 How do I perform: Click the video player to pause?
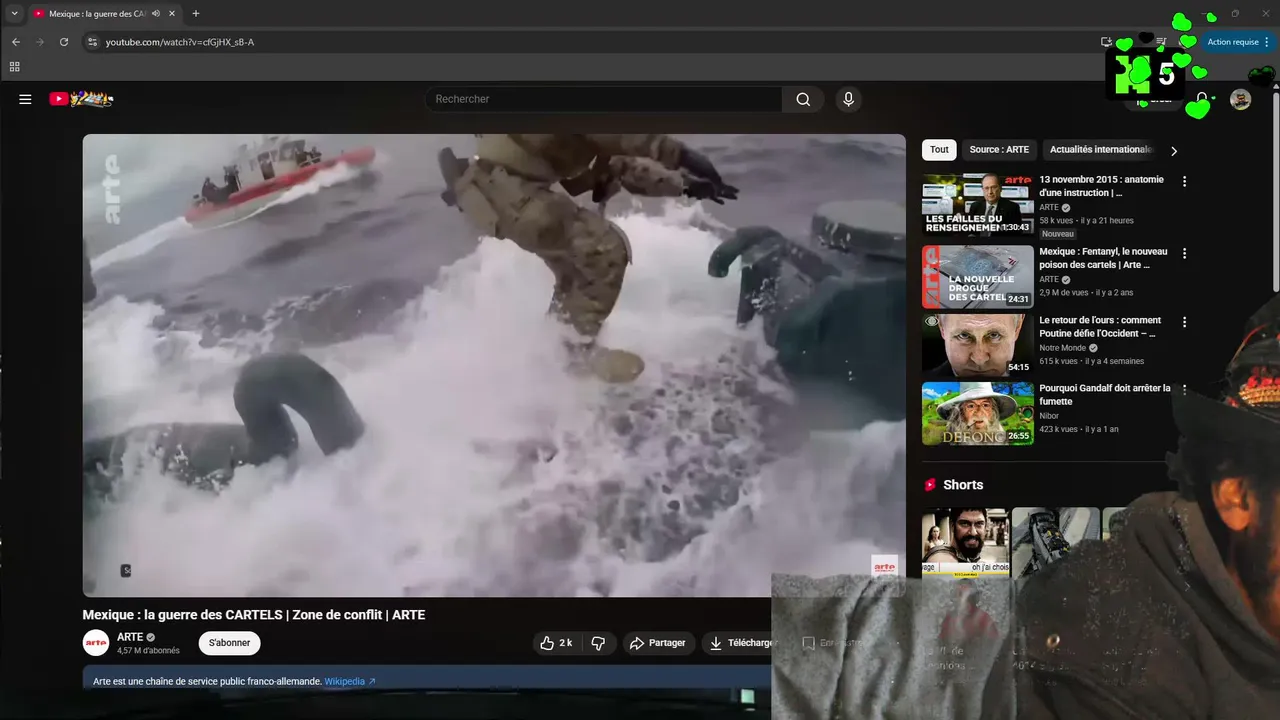coord(494,365)
